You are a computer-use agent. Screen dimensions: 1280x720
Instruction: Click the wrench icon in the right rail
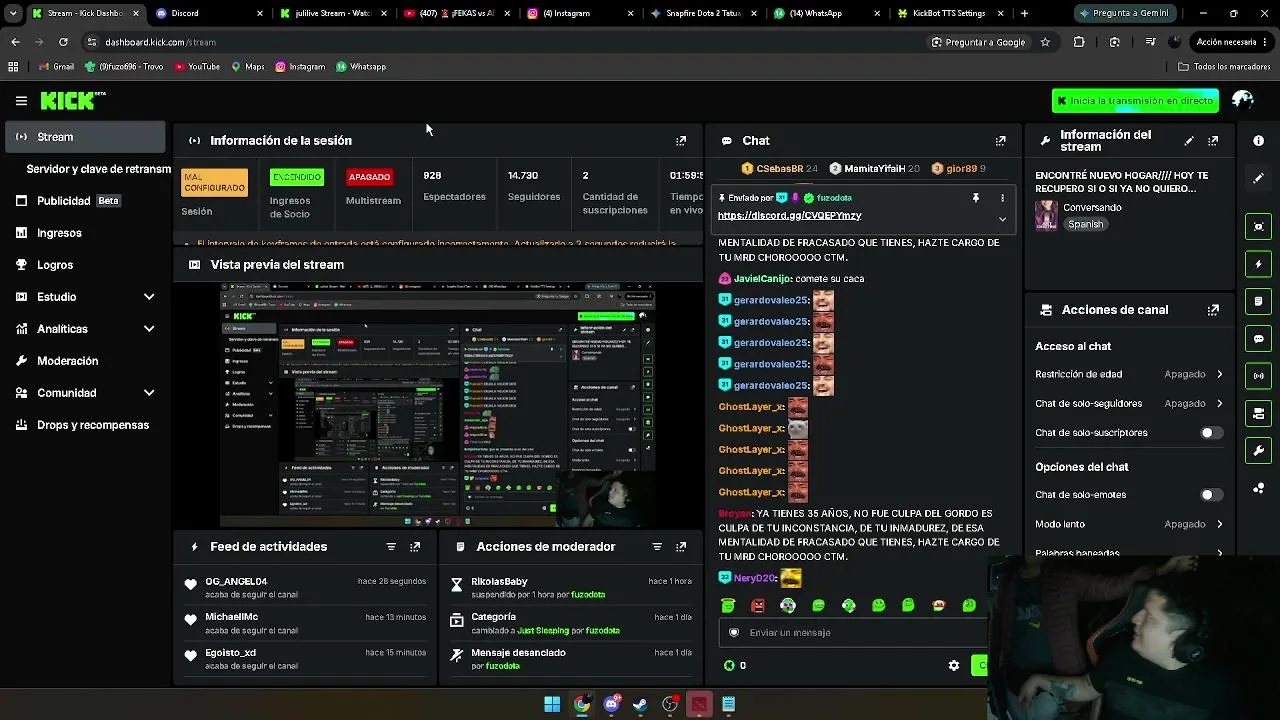[1259, 451]
